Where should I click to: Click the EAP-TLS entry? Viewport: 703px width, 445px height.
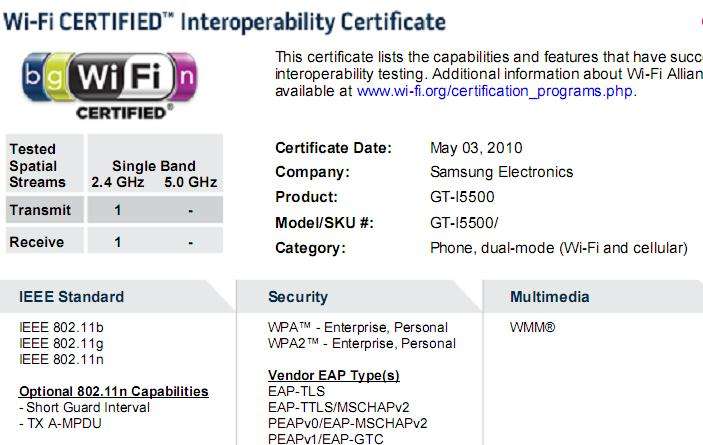pyautogui.click(x=296, y=391)
